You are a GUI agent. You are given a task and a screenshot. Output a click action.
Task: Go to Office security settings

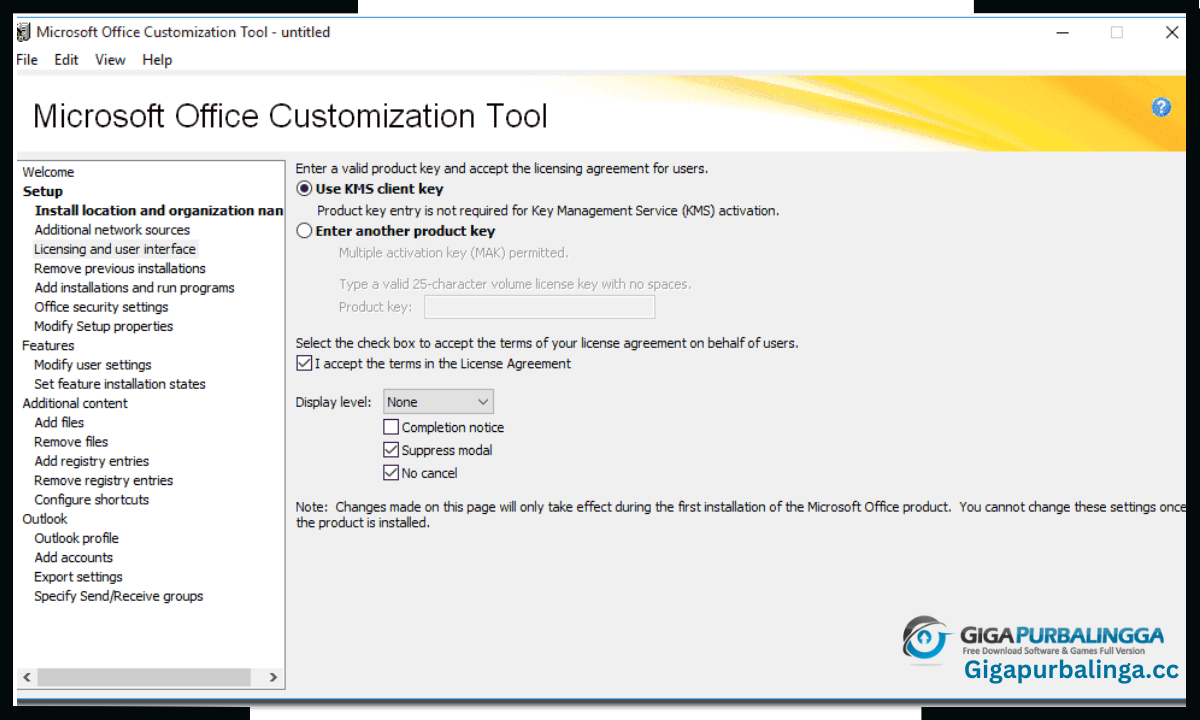[101, 307]
